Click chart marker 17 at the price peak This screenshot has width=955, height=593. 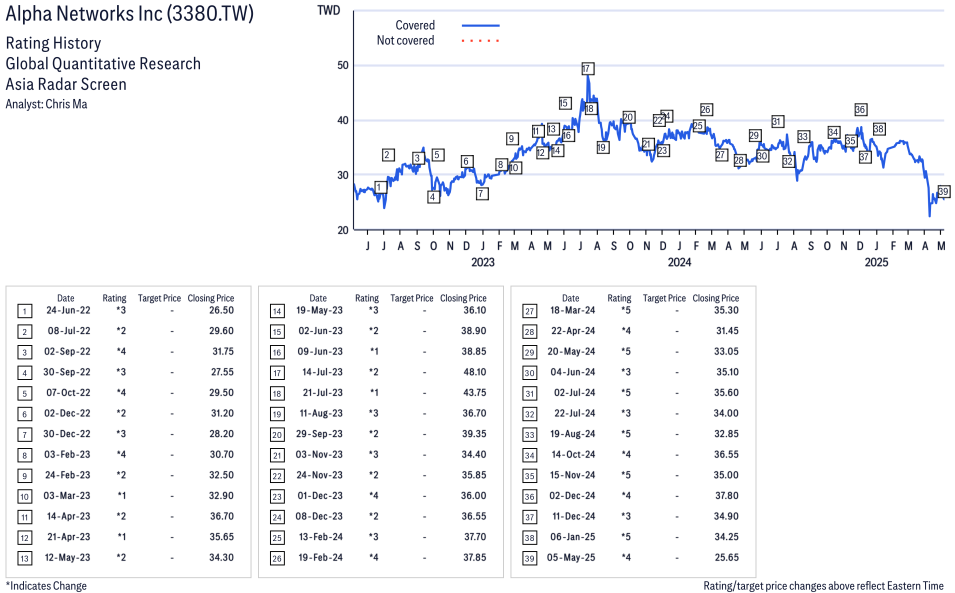pyautogui.click(x=587, y=68)
